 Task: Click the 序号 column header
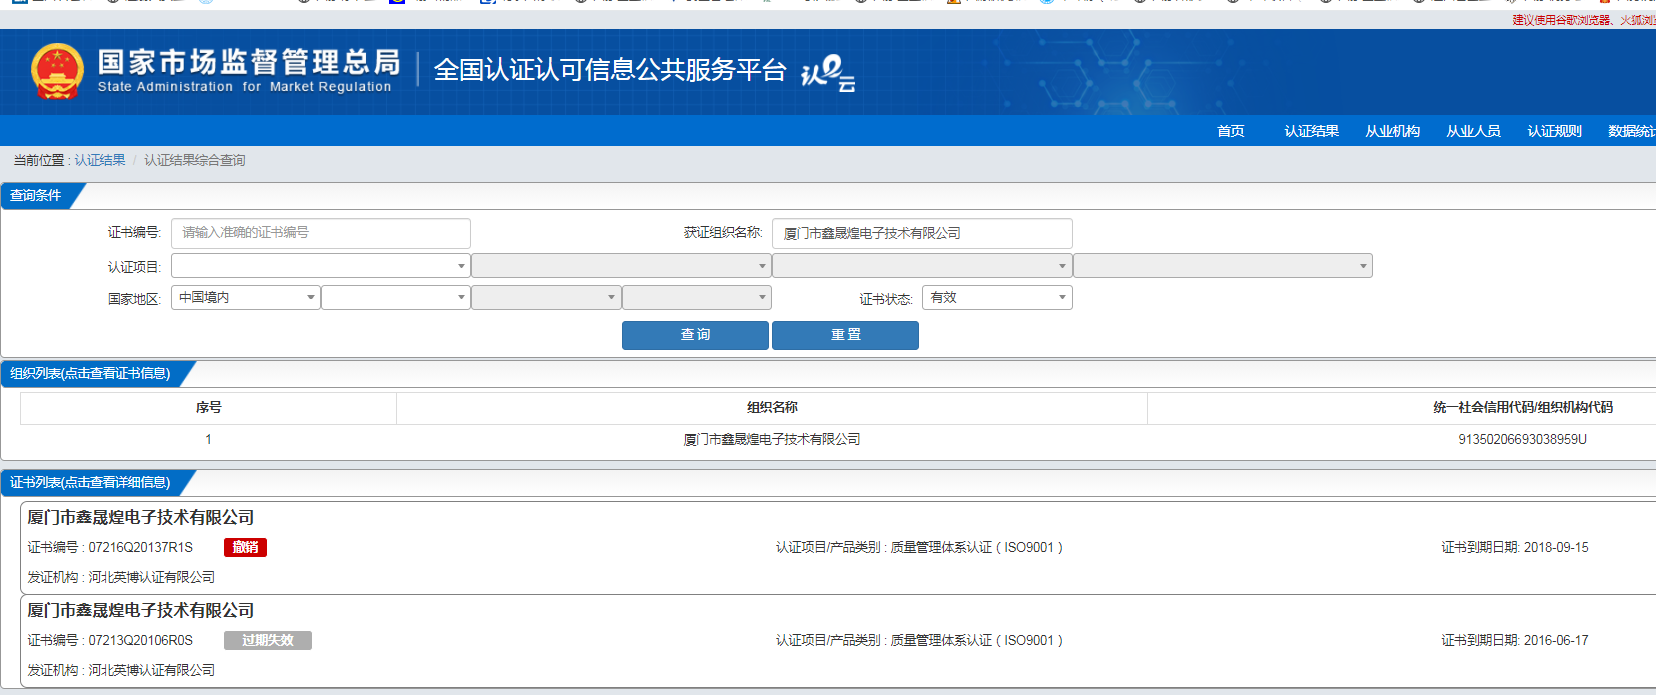click(x=208, y=408)
